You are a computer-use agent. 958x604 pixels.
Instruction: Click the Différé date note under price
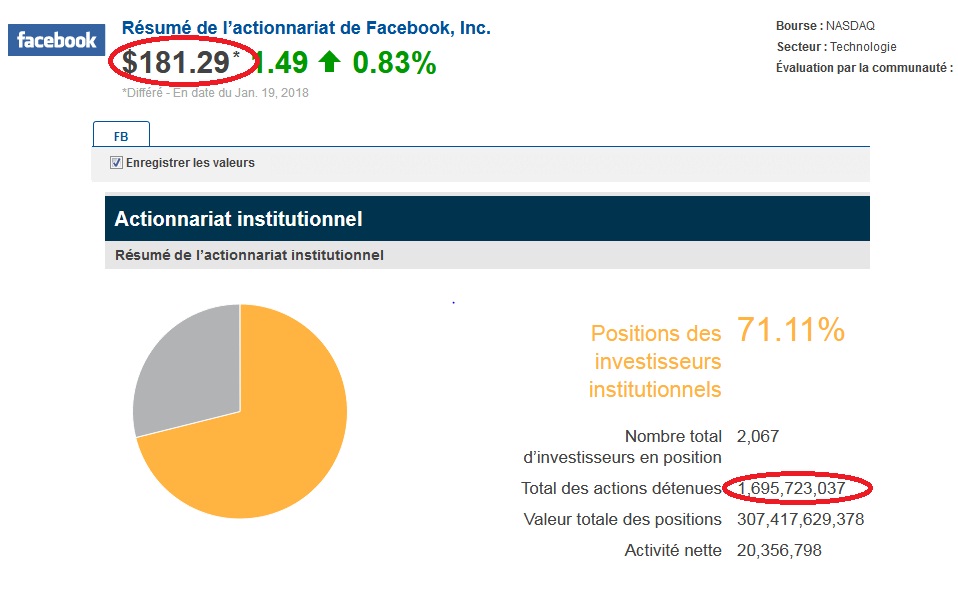click(215, 93)
